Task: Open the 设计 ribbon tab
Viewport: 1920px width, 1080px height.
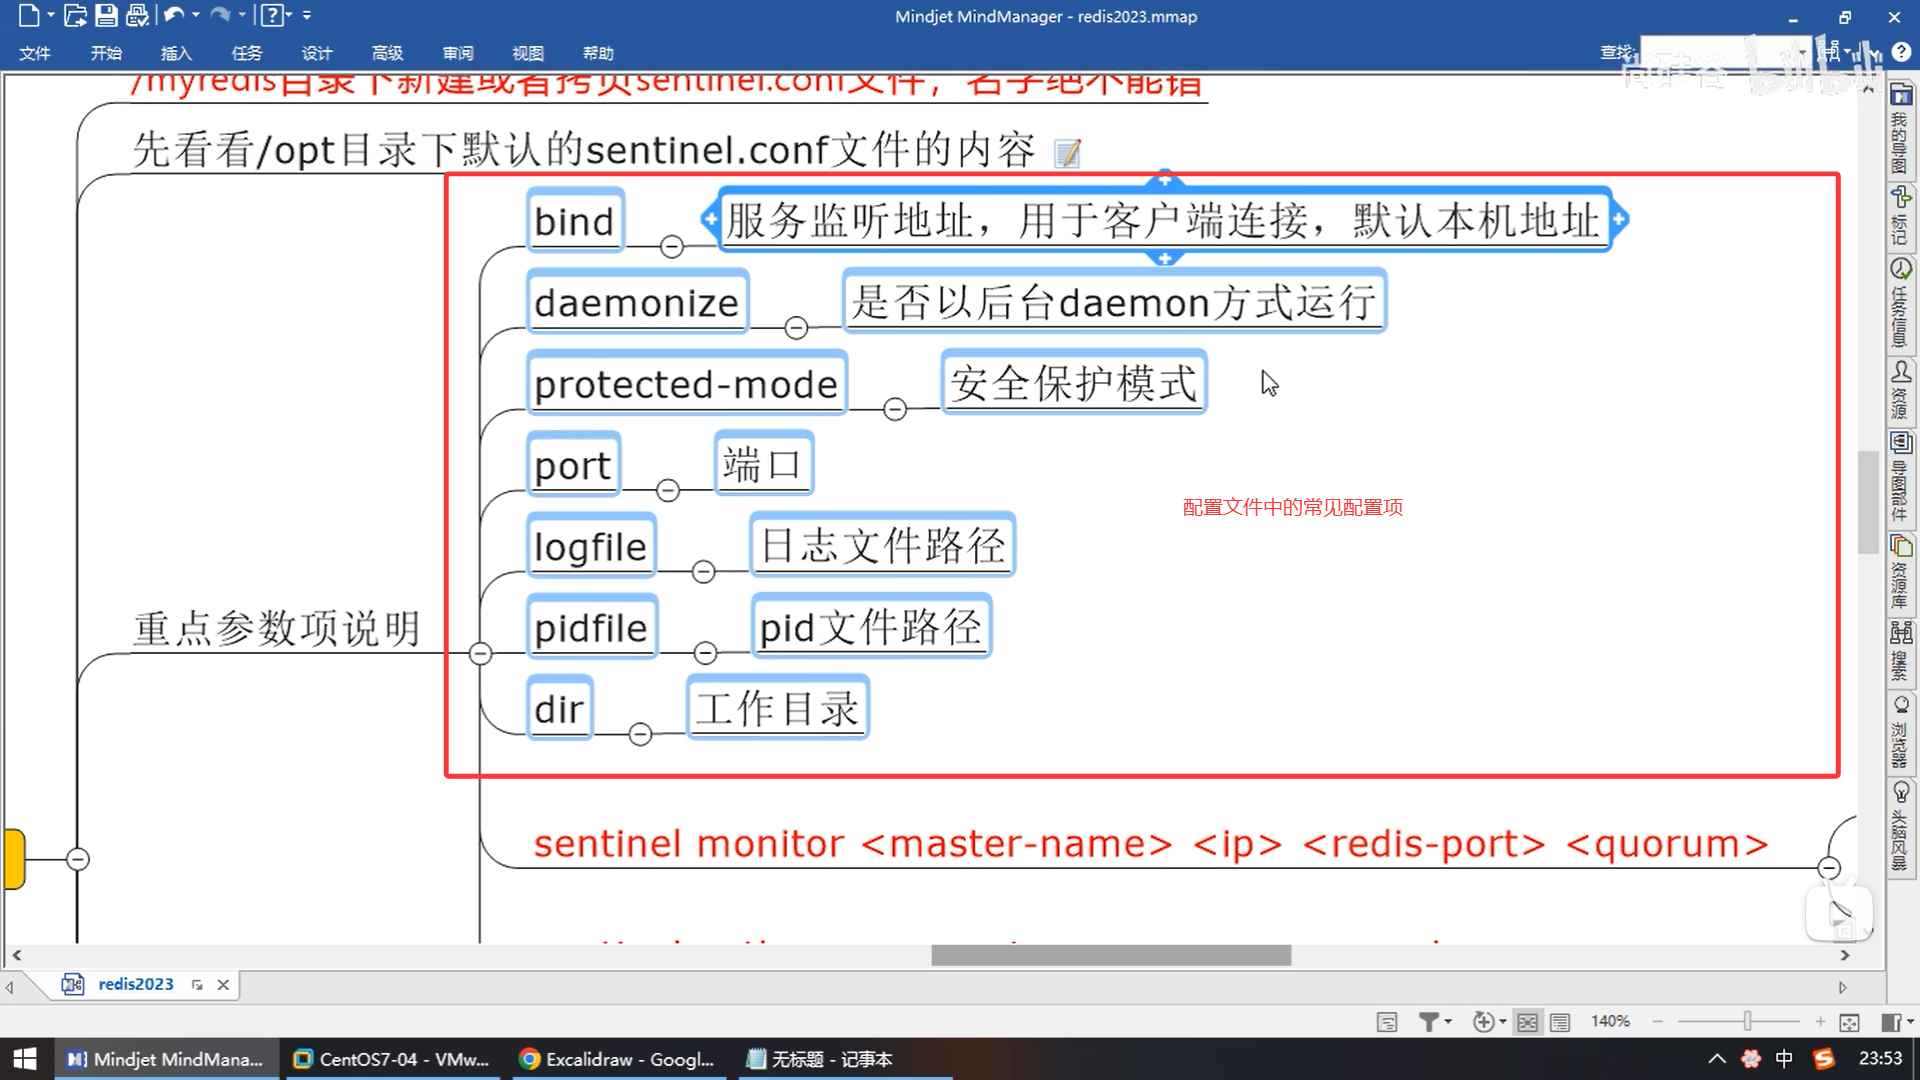Action: 317,53
